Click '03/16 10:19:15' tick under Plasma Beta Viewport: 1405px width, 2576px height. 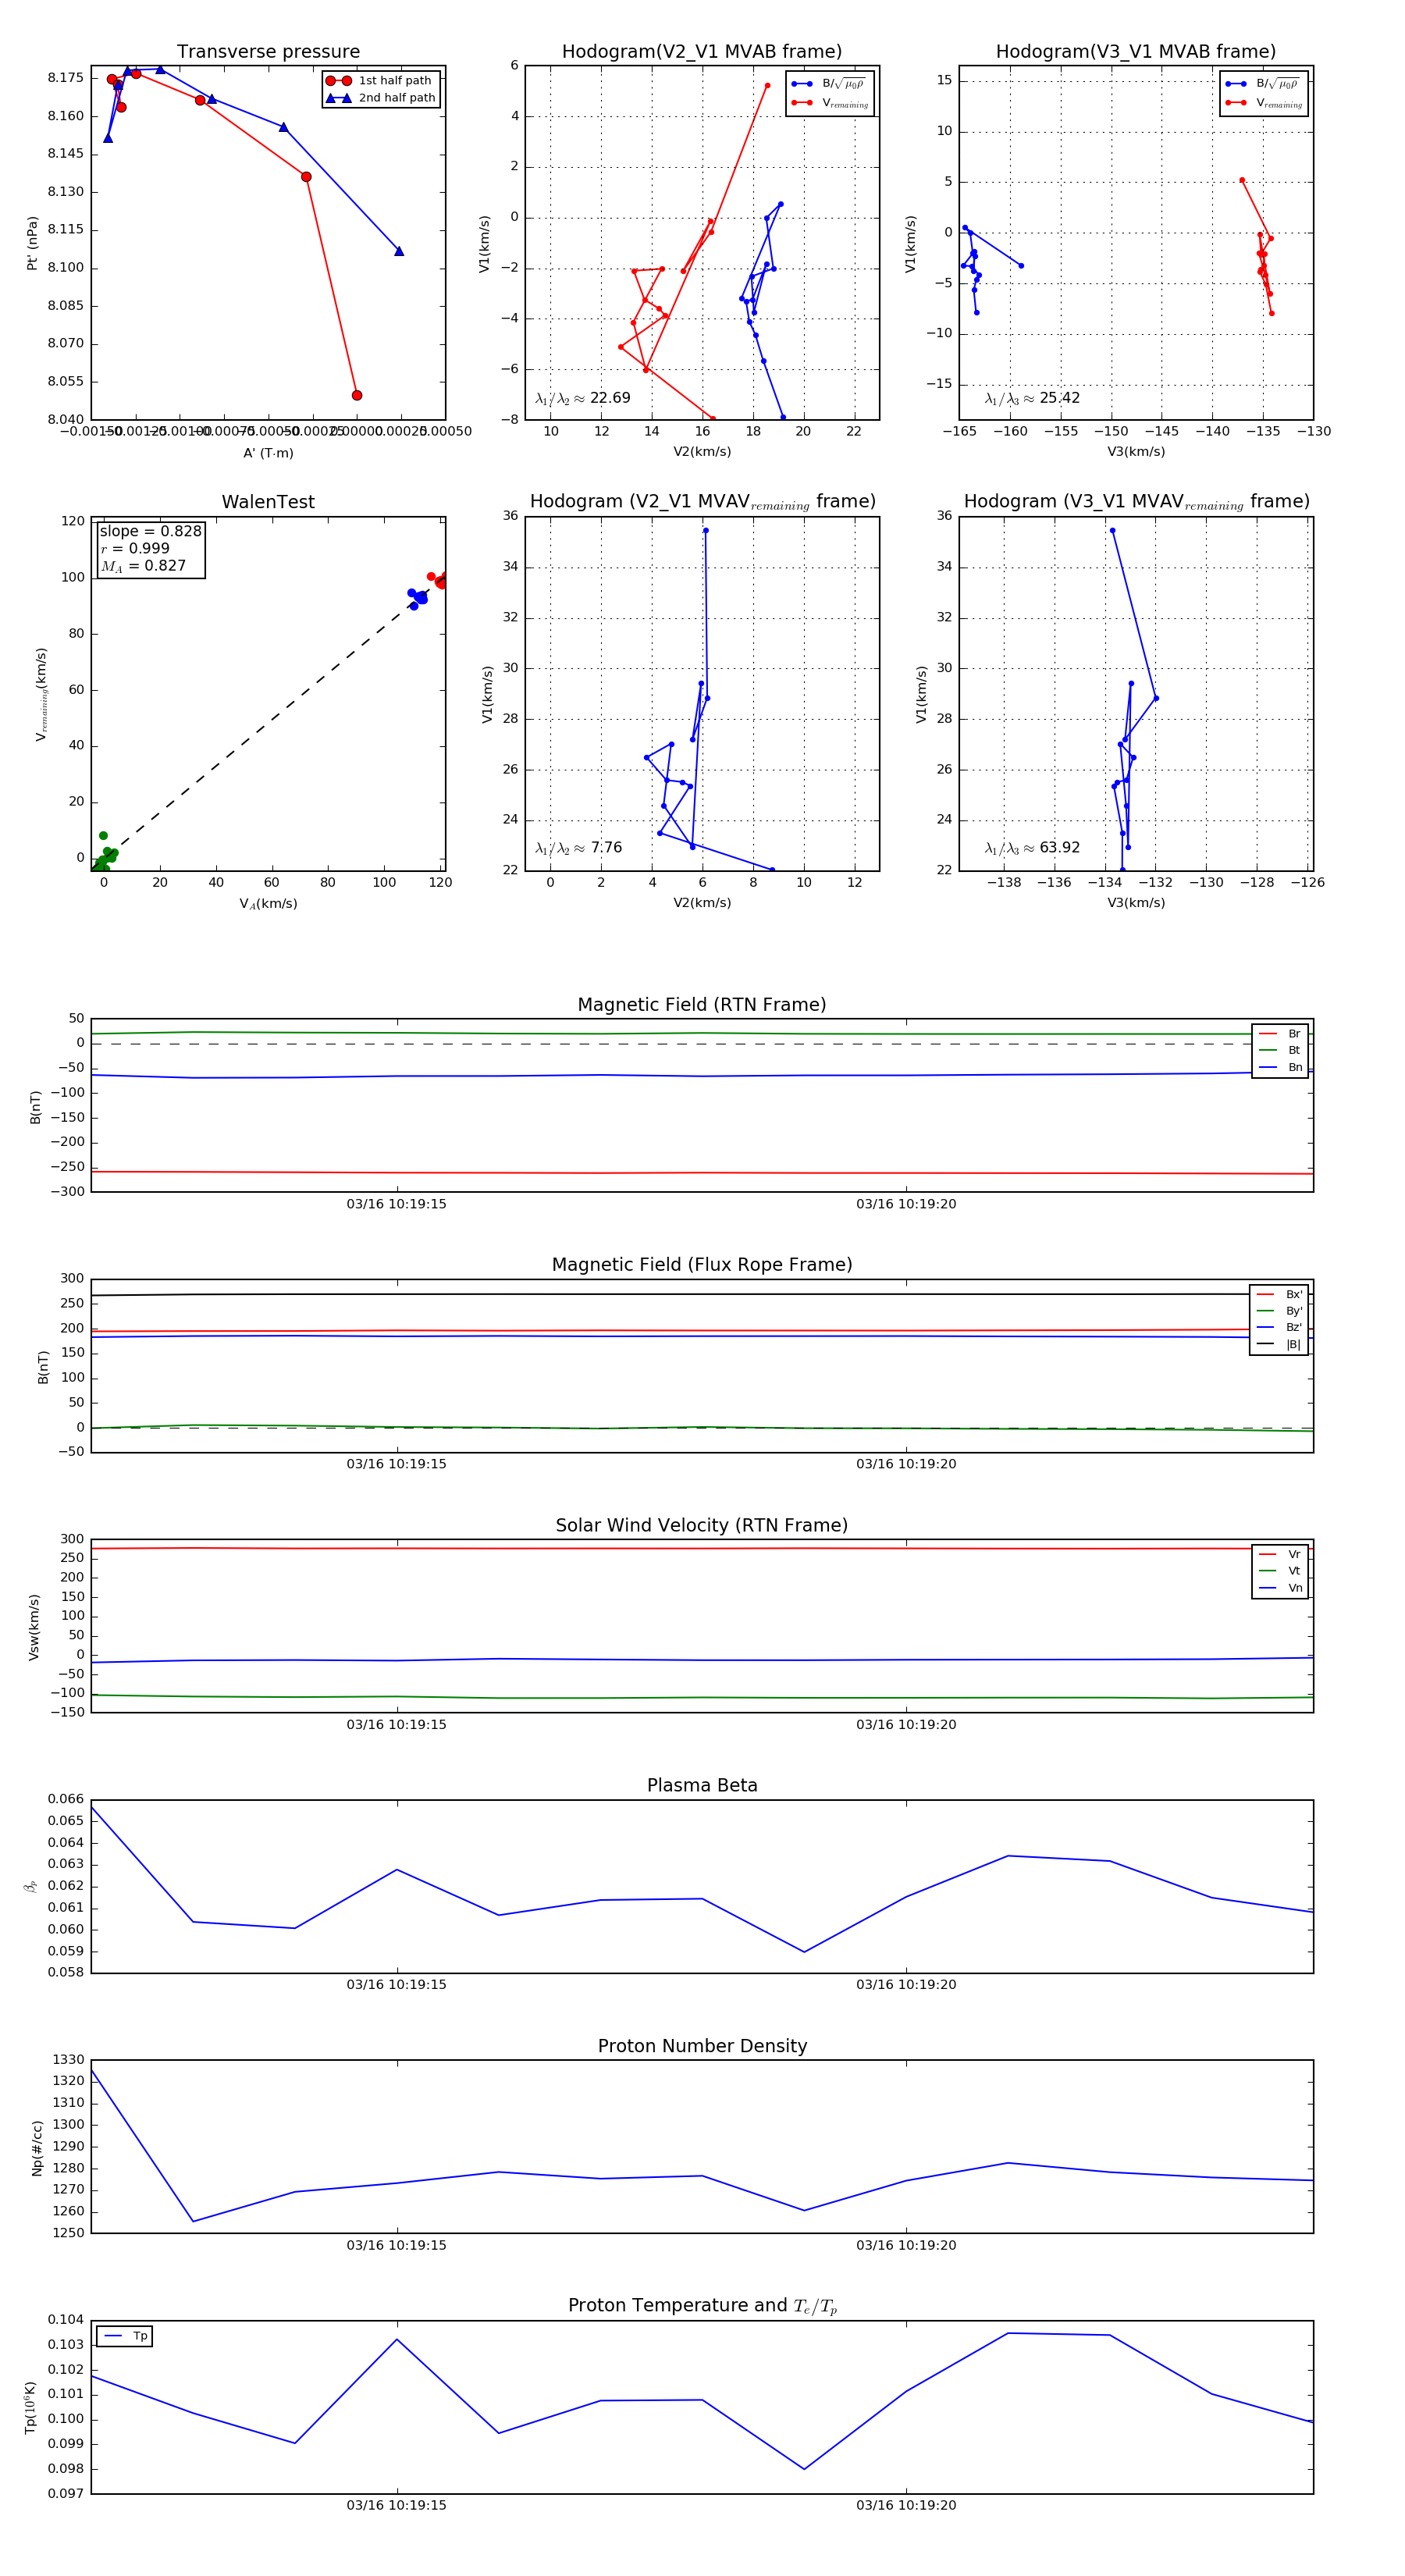point(397,1985)
